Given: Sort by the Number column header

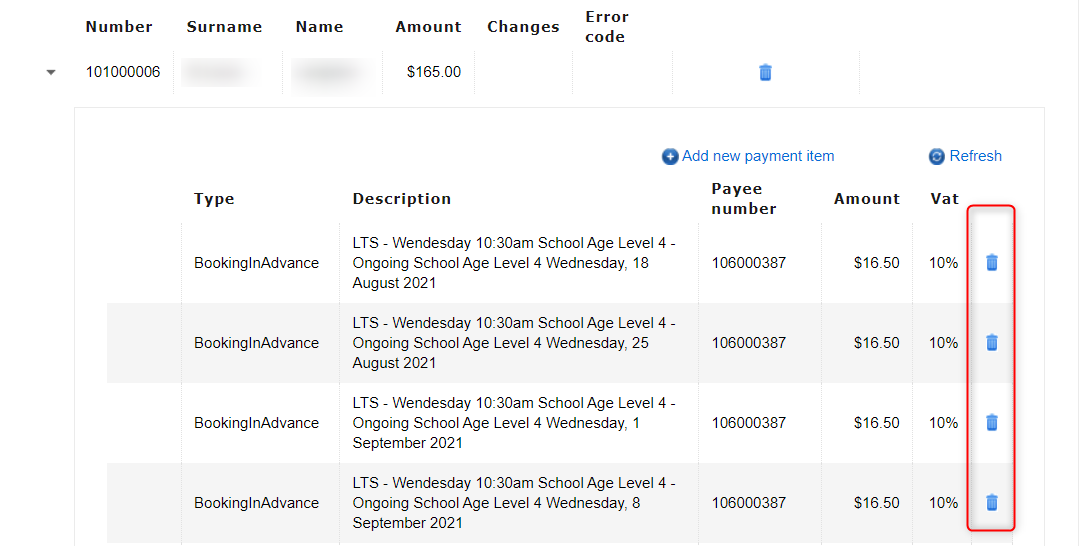Looking at the screenshot, I should [119, 27].
